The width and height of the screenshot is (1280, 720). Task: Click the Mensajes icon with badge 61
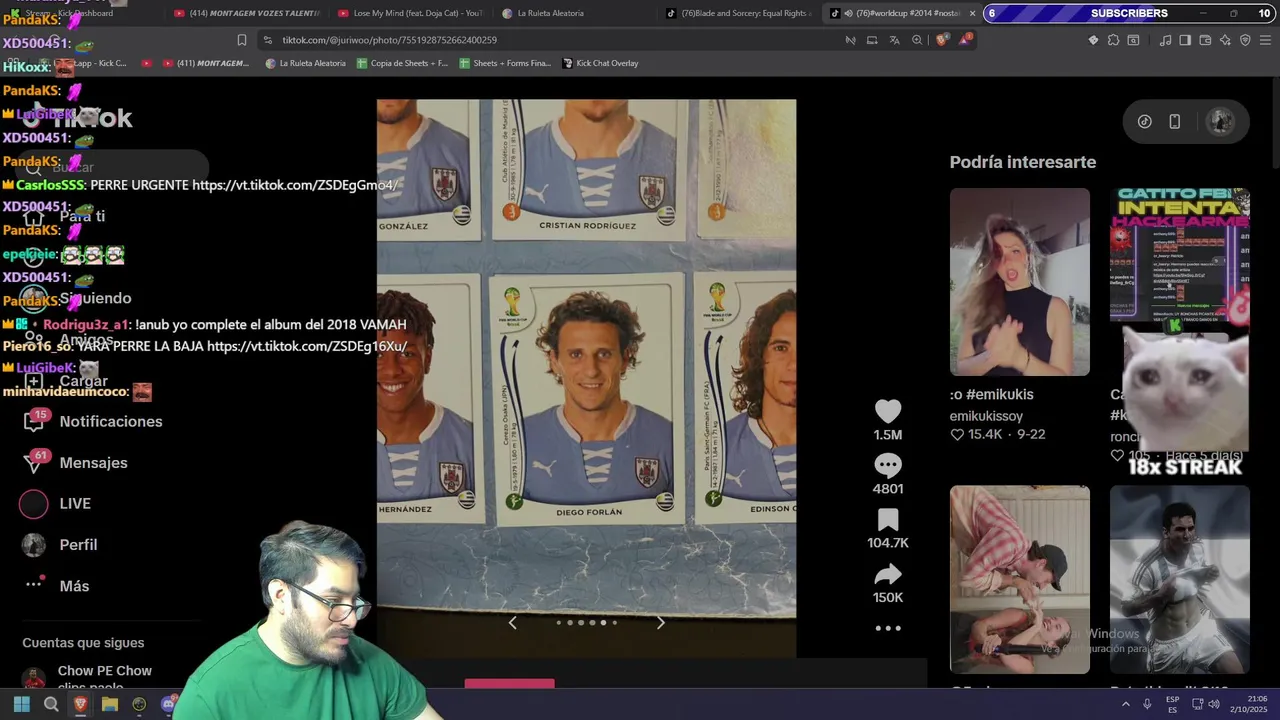pyautogui.click(x=34, y=462)
